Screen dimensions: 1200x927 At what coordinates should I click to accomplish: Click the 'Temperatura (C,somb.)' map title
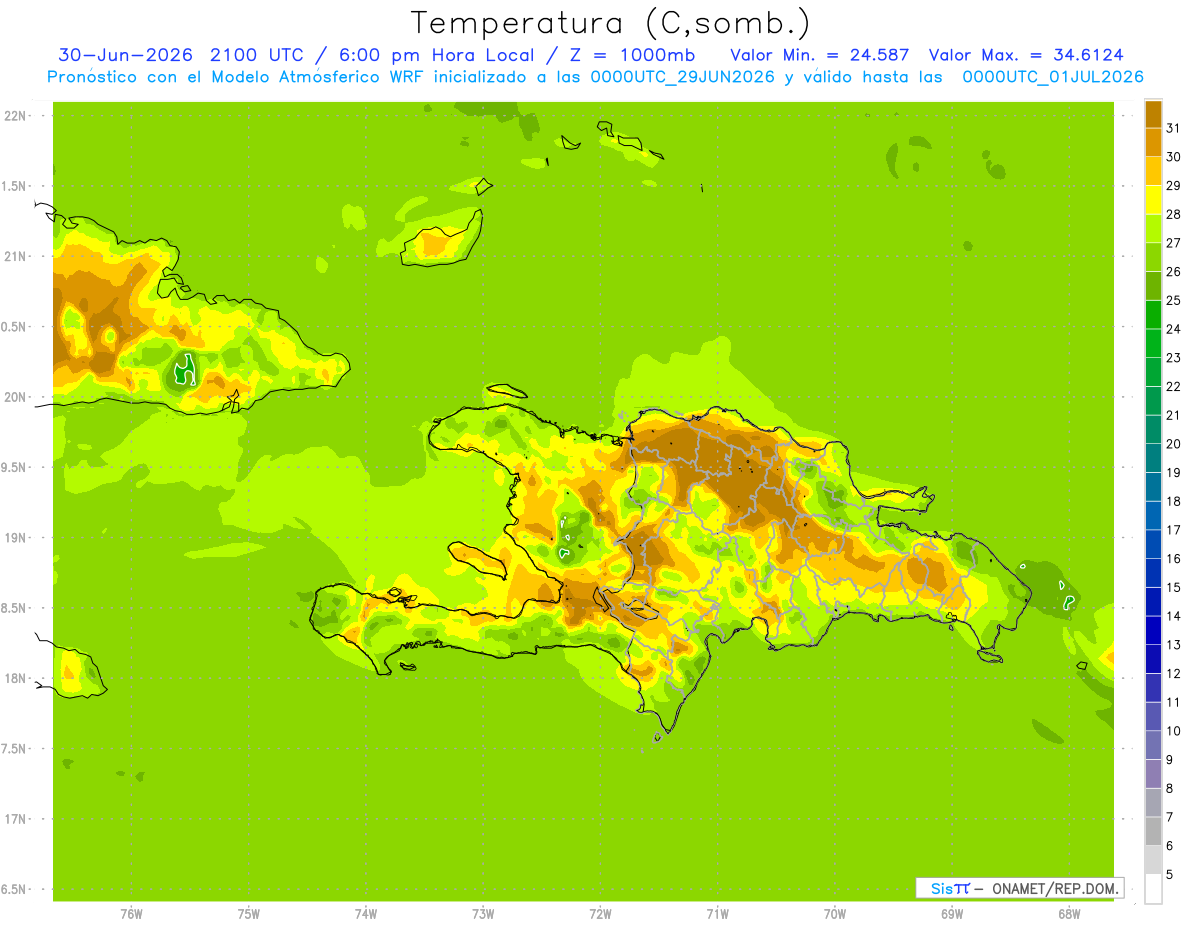pos(611,24)
